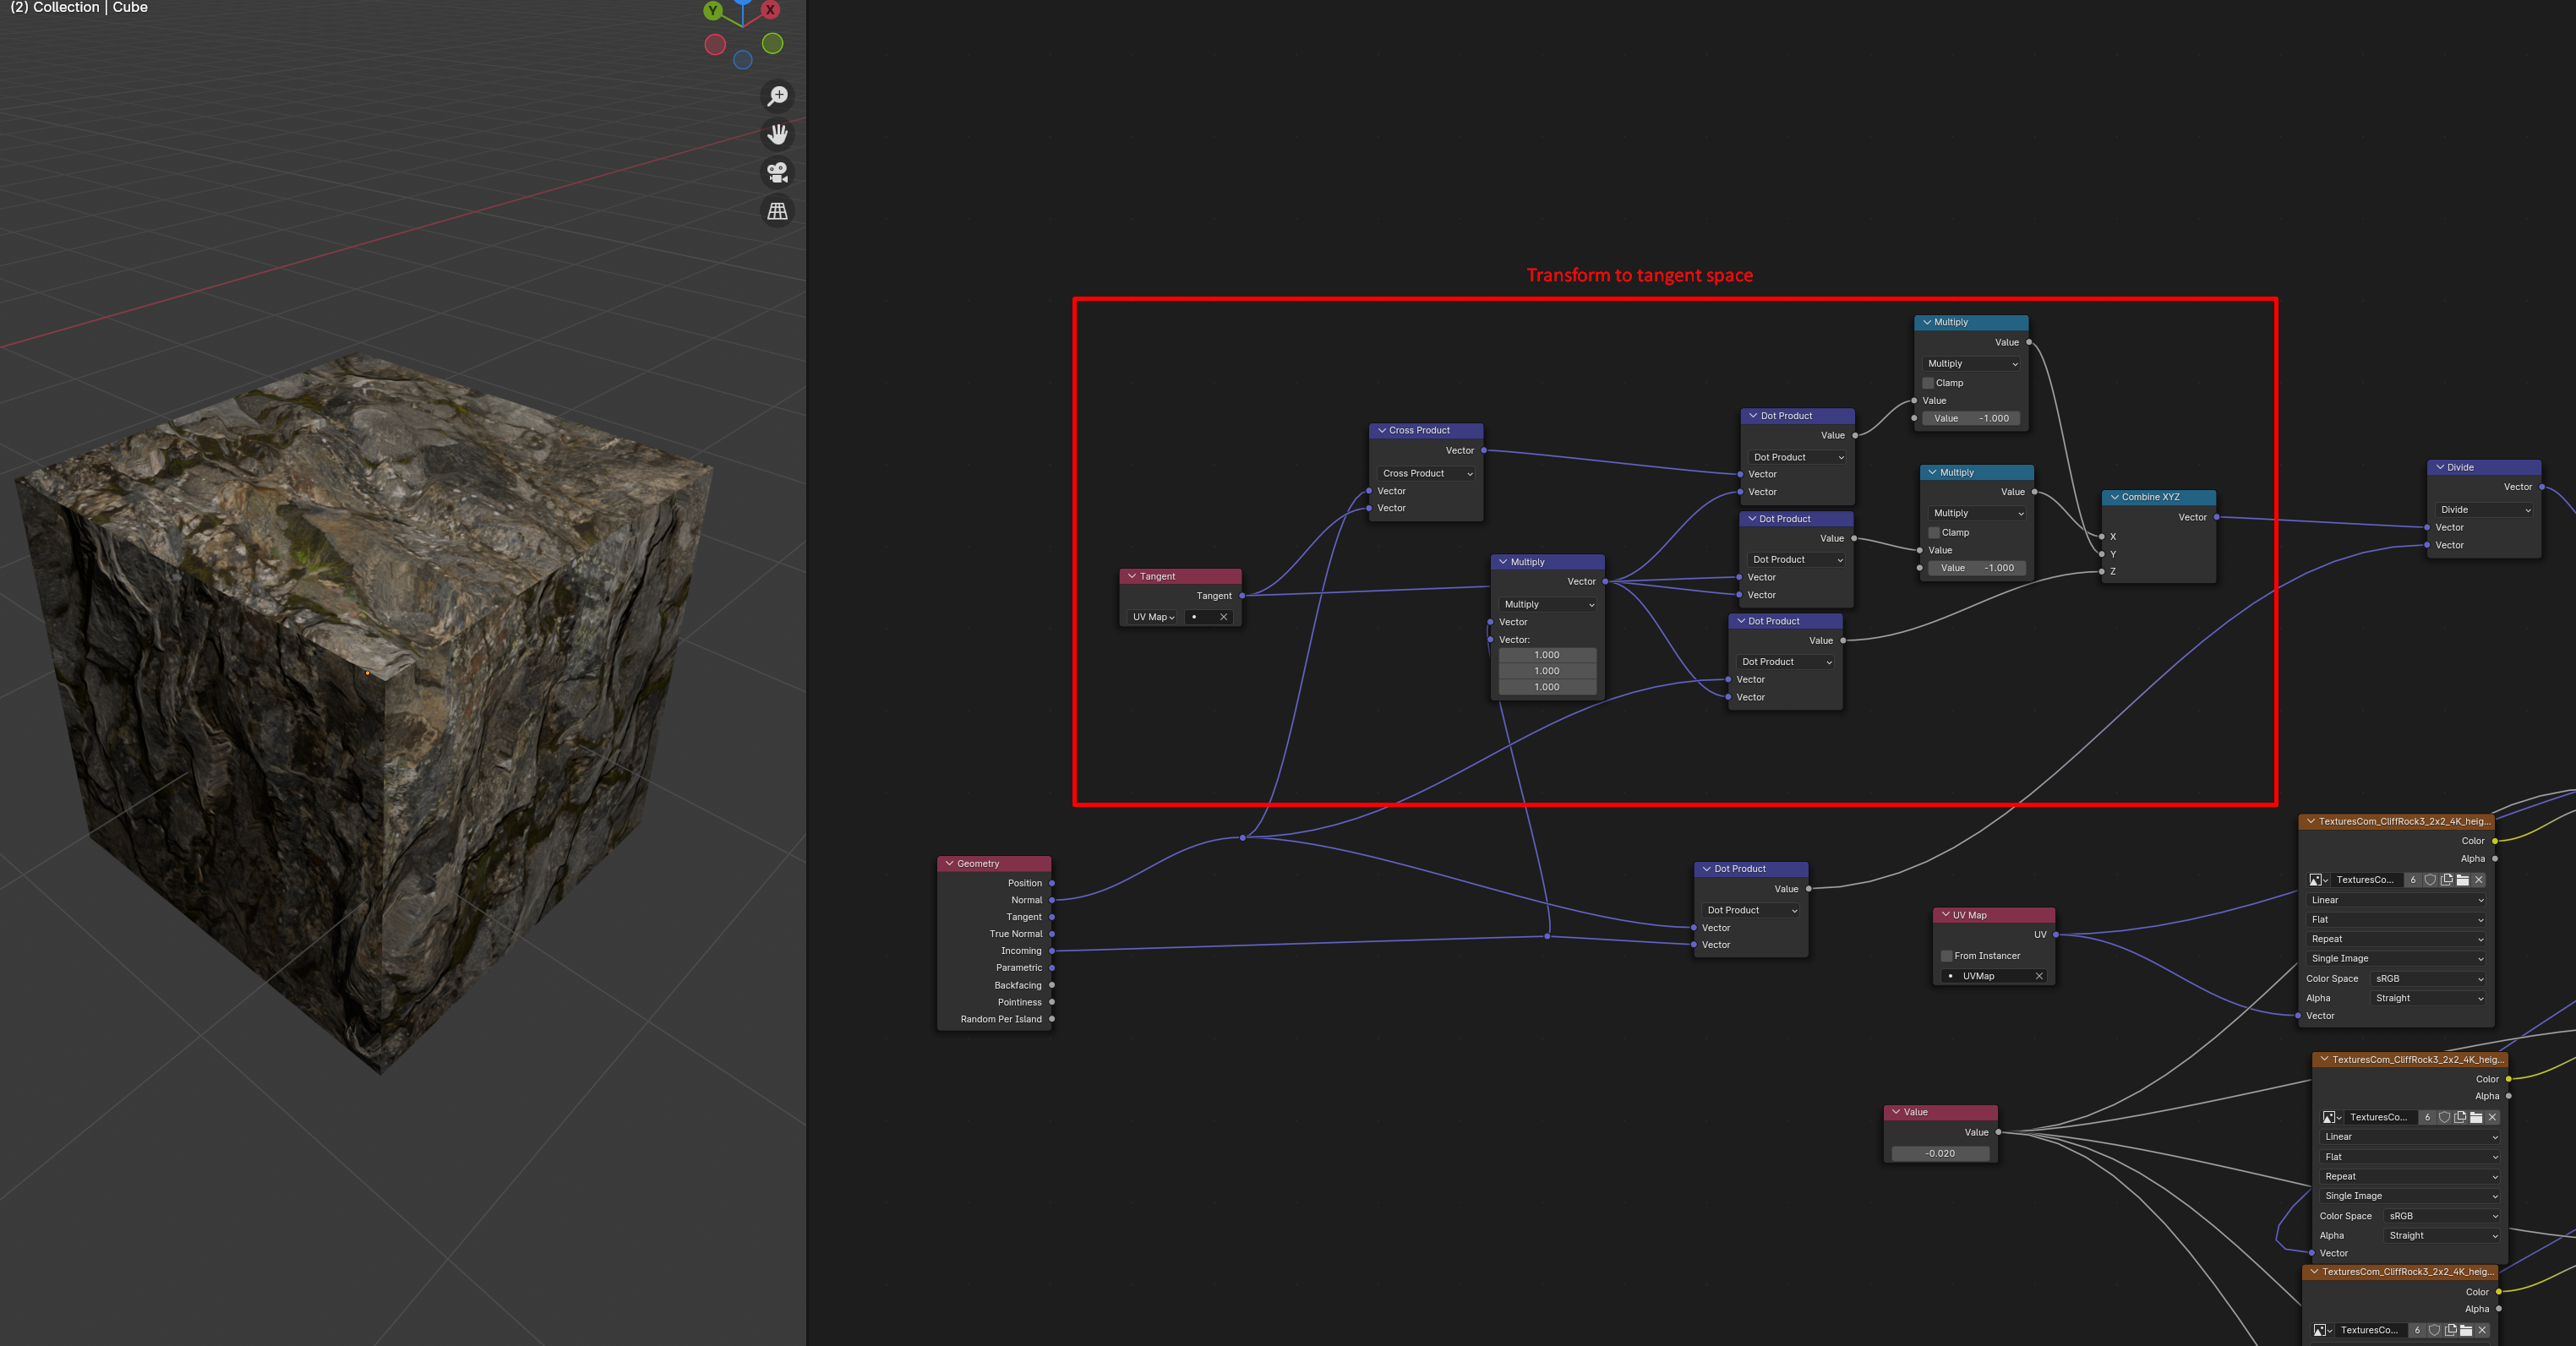The image size is (2576, 1346).
Task: Switch perspective/orthographic with the grid icon
Action: coord(777,211)
